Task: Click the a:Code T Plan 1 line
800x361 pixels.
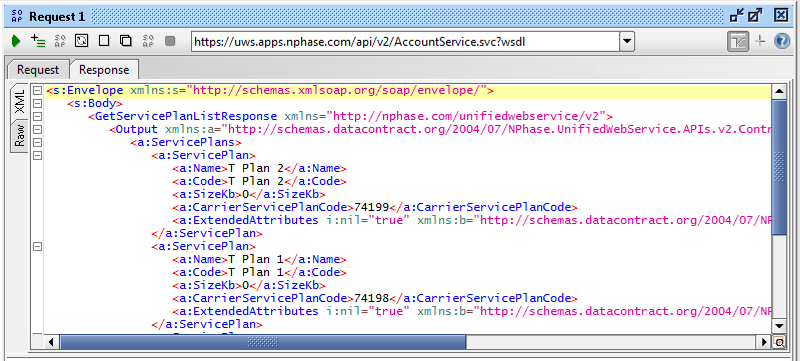Action: (x=259, y=272)
